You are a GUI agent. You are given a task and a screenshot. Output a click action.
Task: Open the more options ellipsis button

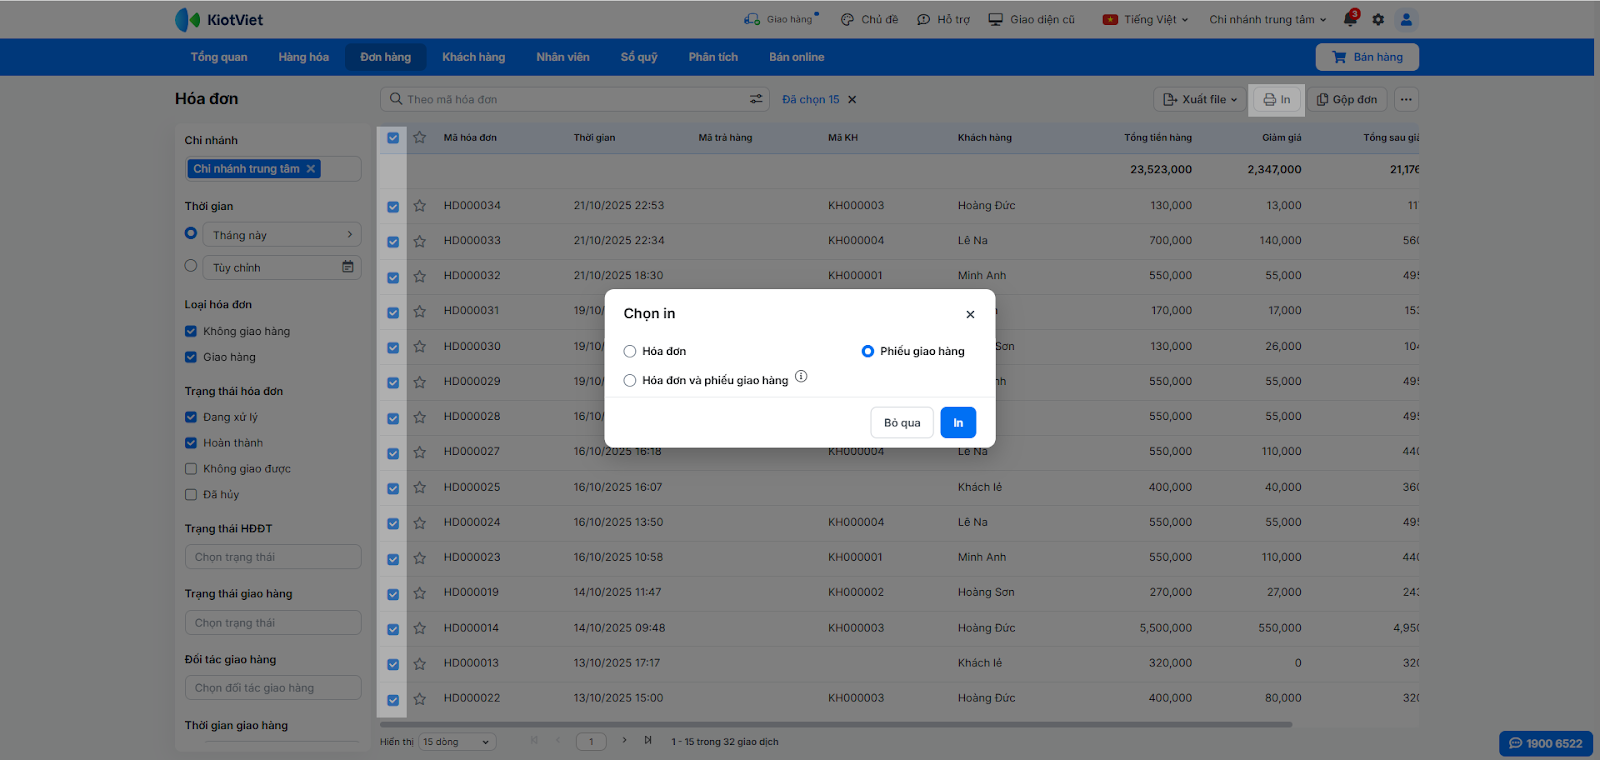point(1406,99)
